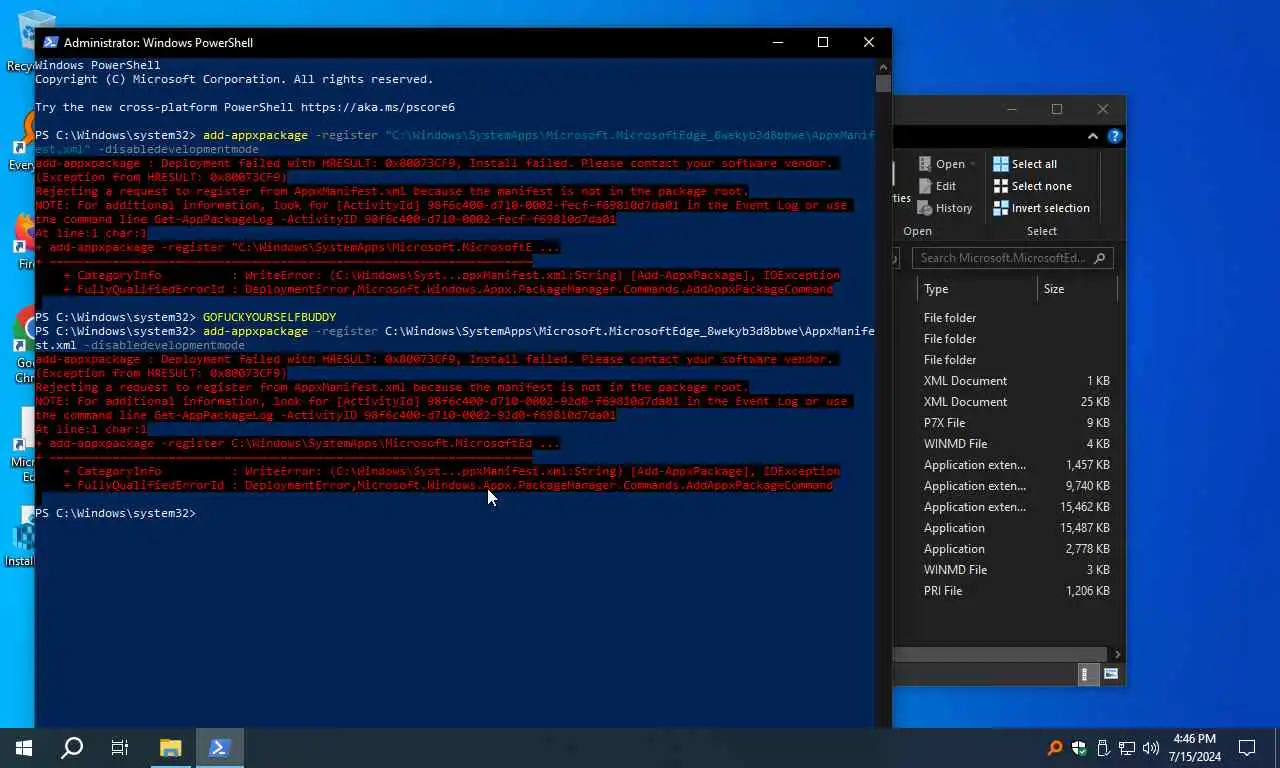Expand the Open button's dropdown arrow

coord(973,164)
